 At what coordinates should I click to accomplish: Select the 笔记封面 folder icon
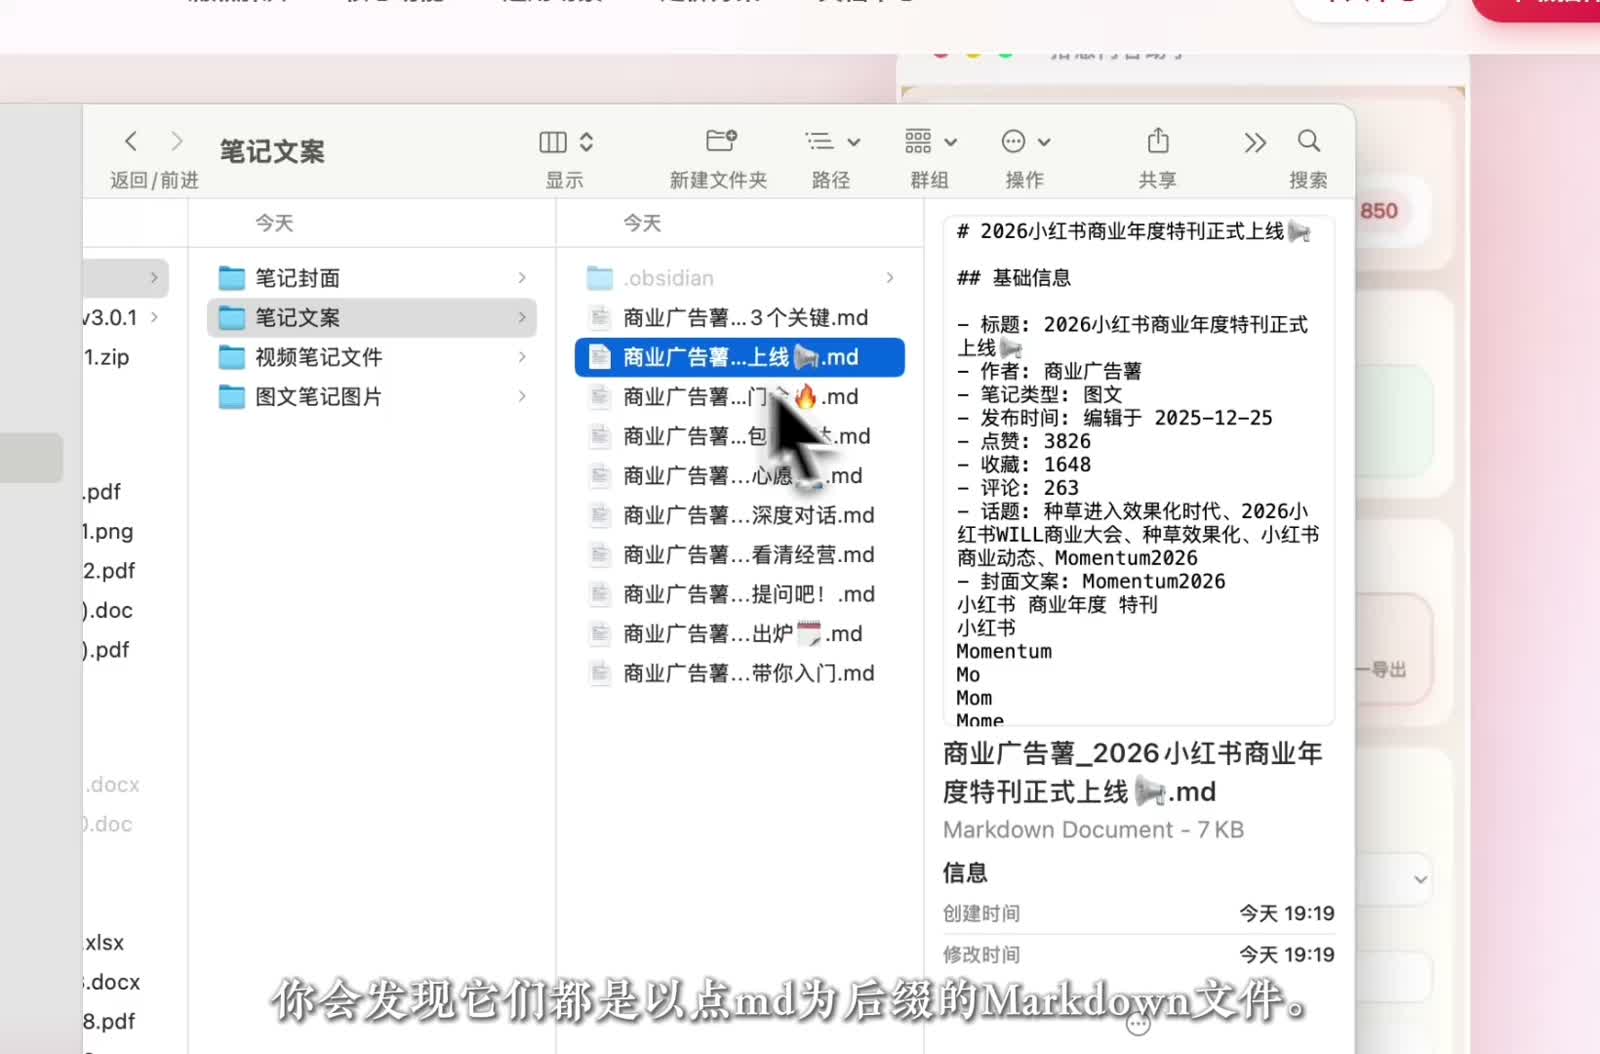[232, 278]
